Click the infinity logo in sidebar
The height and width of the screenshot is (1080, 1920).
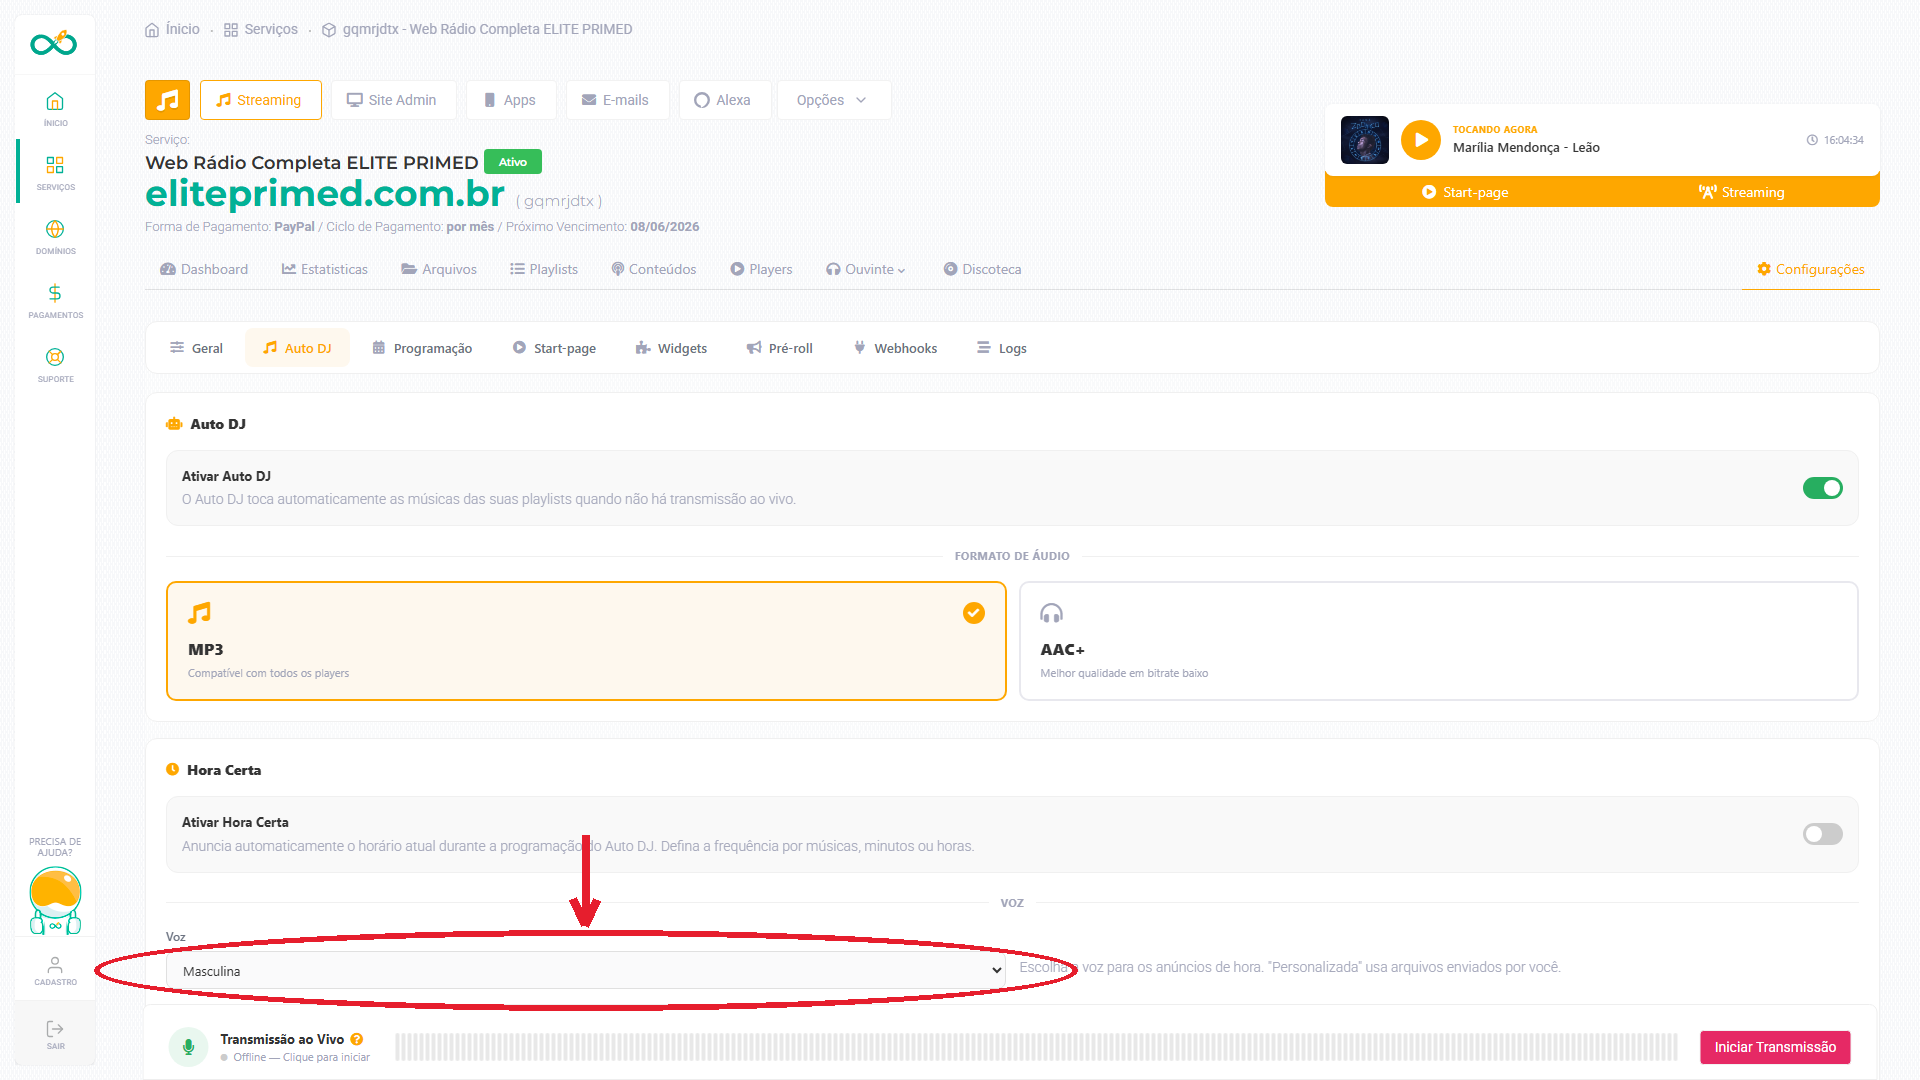point(54,43)
